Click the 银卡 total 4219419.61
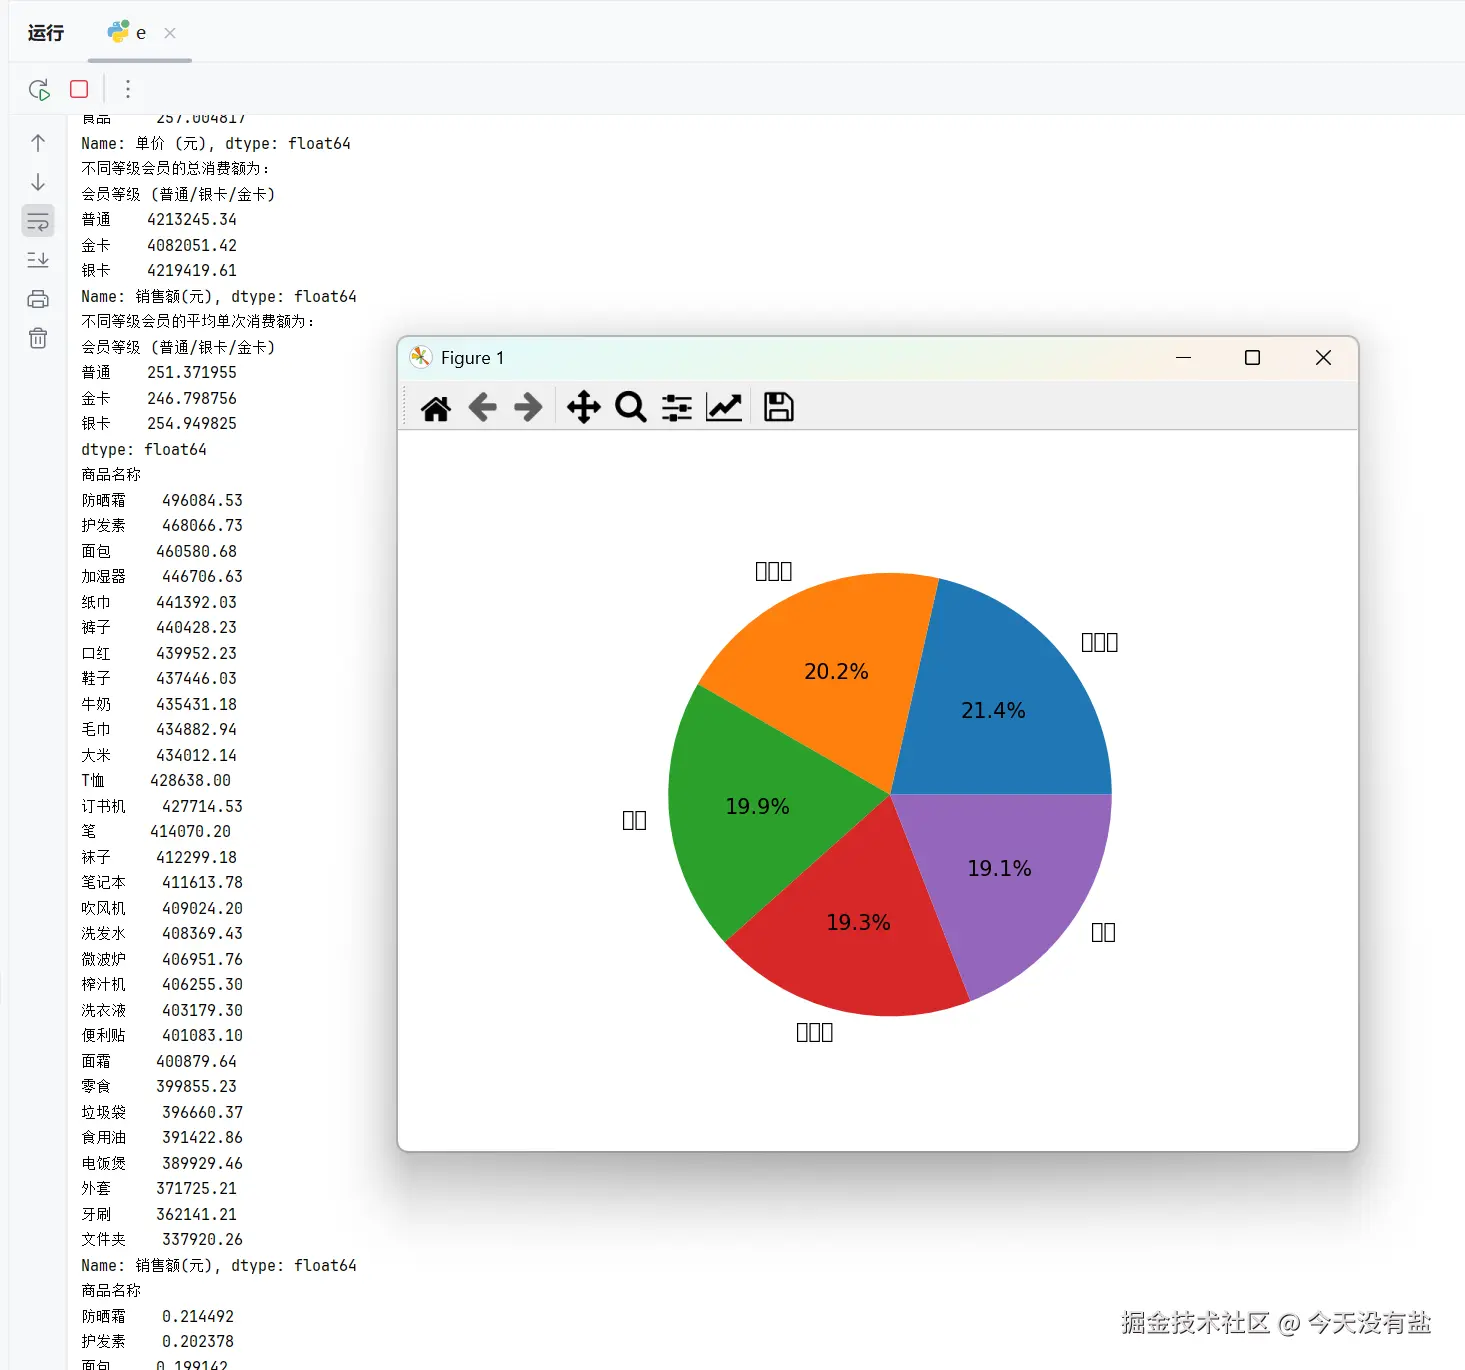The width and height of the screenshot is (1465, 1370). pos(192,271)
